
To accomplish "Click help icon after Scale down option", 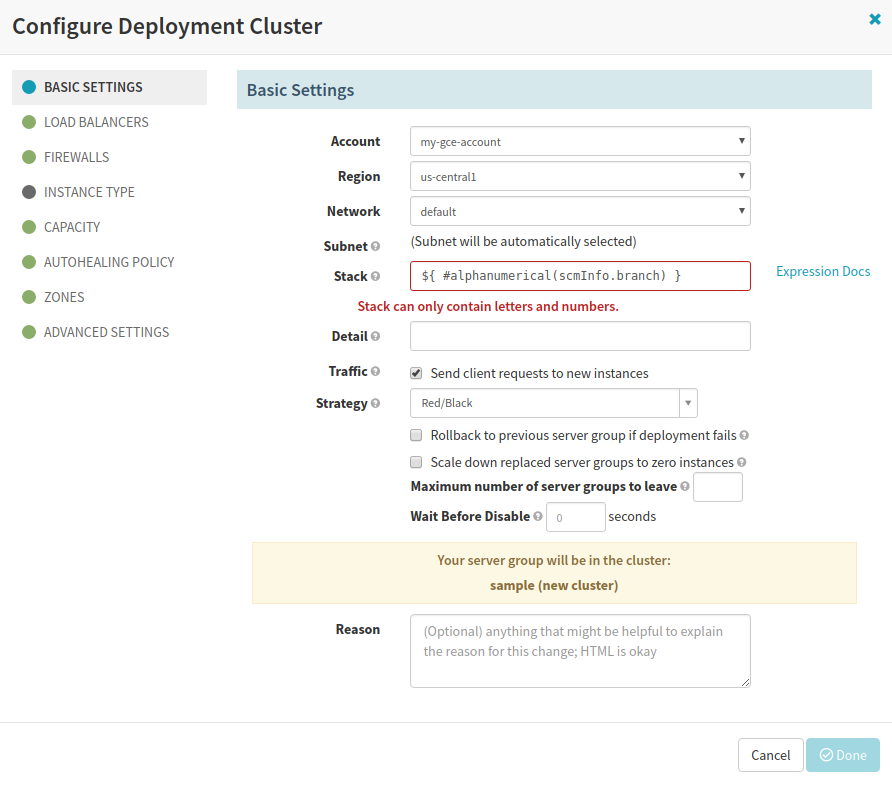I will coord(742,463).
